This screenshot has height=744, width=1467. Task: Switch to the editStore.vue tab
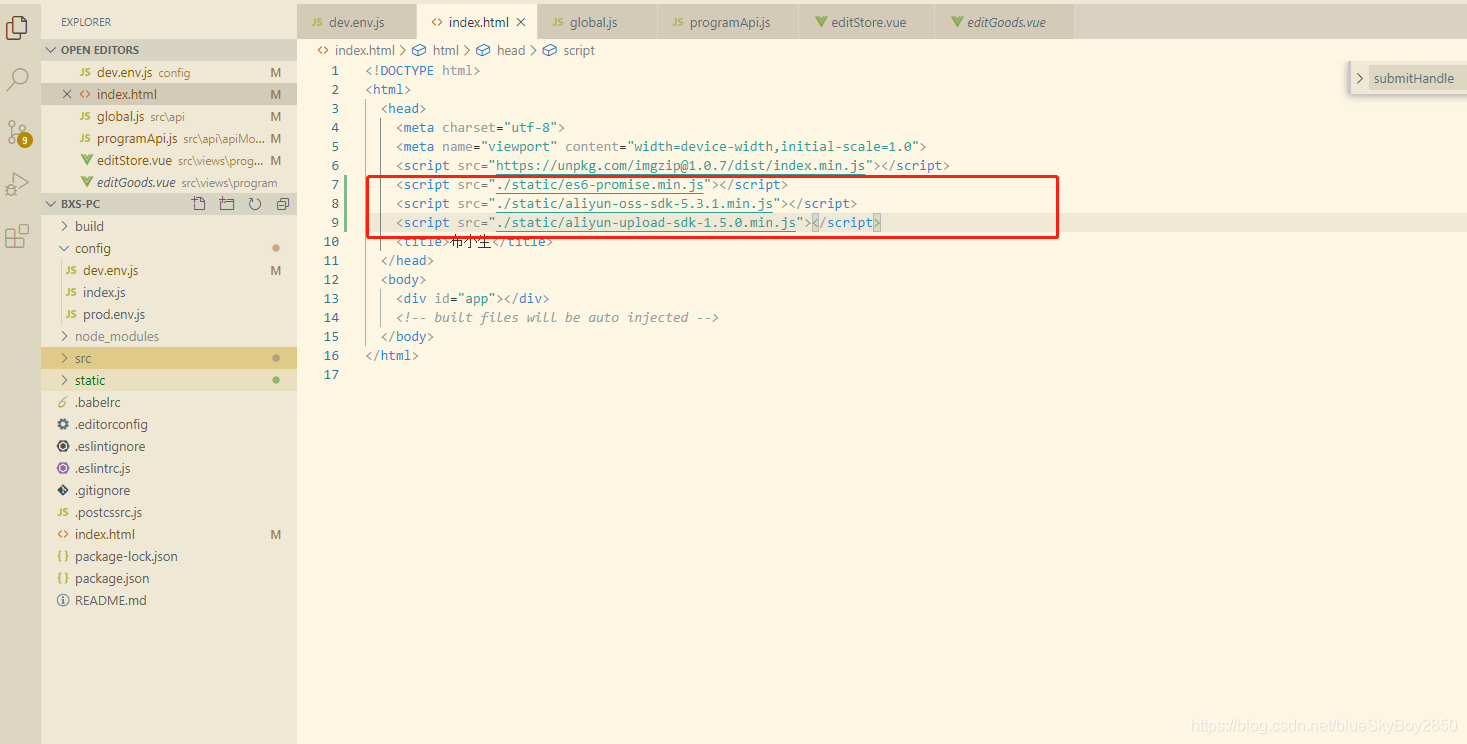868,22
